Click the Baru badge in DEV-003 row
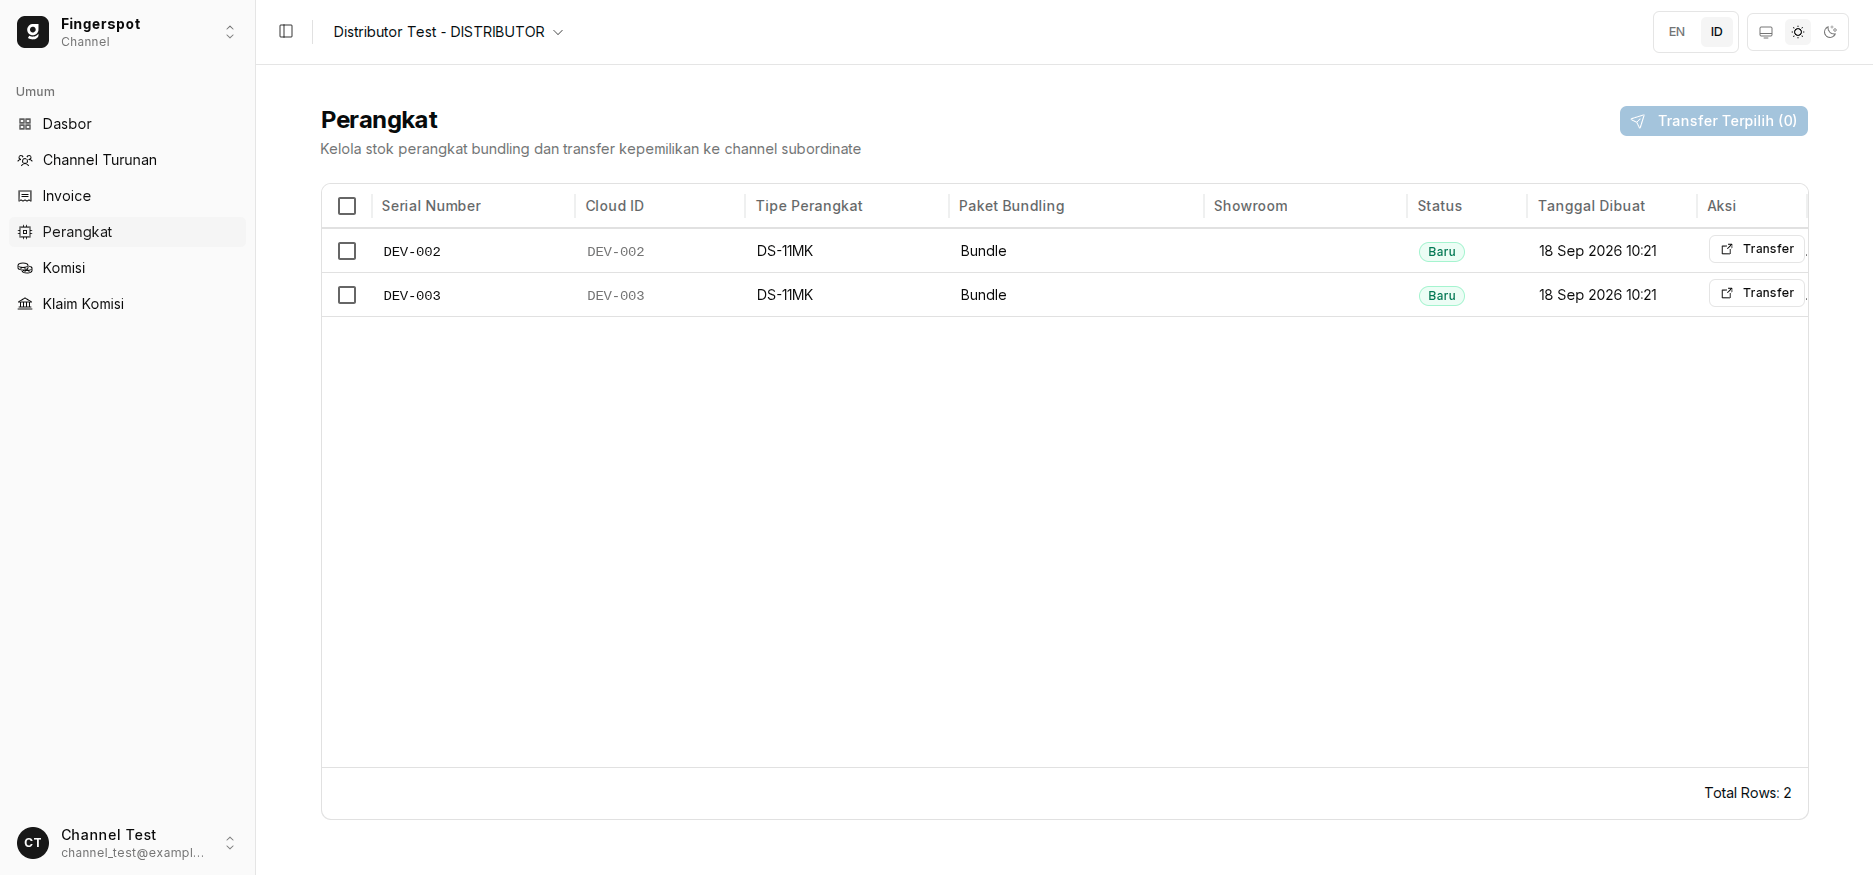The image size is (1873, 876). tap(1442, 296)
